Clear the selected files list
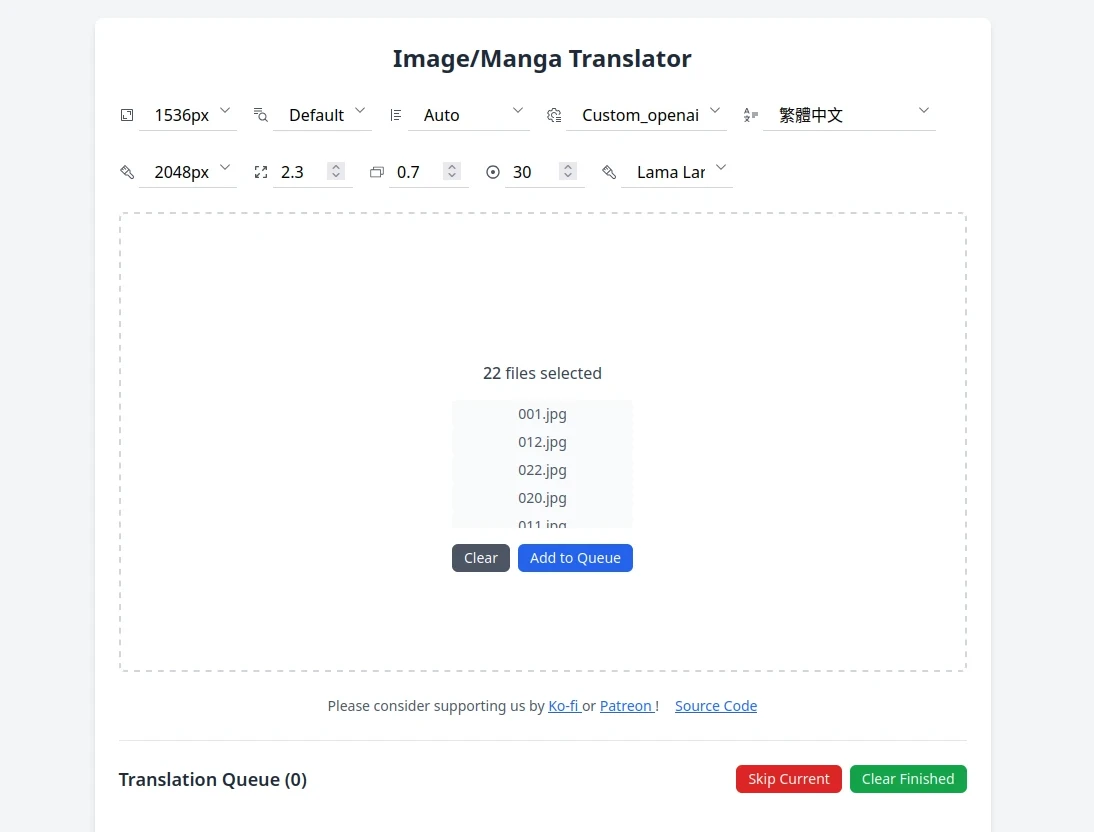This screenshot has height=832, width=1094. [481, 558]
